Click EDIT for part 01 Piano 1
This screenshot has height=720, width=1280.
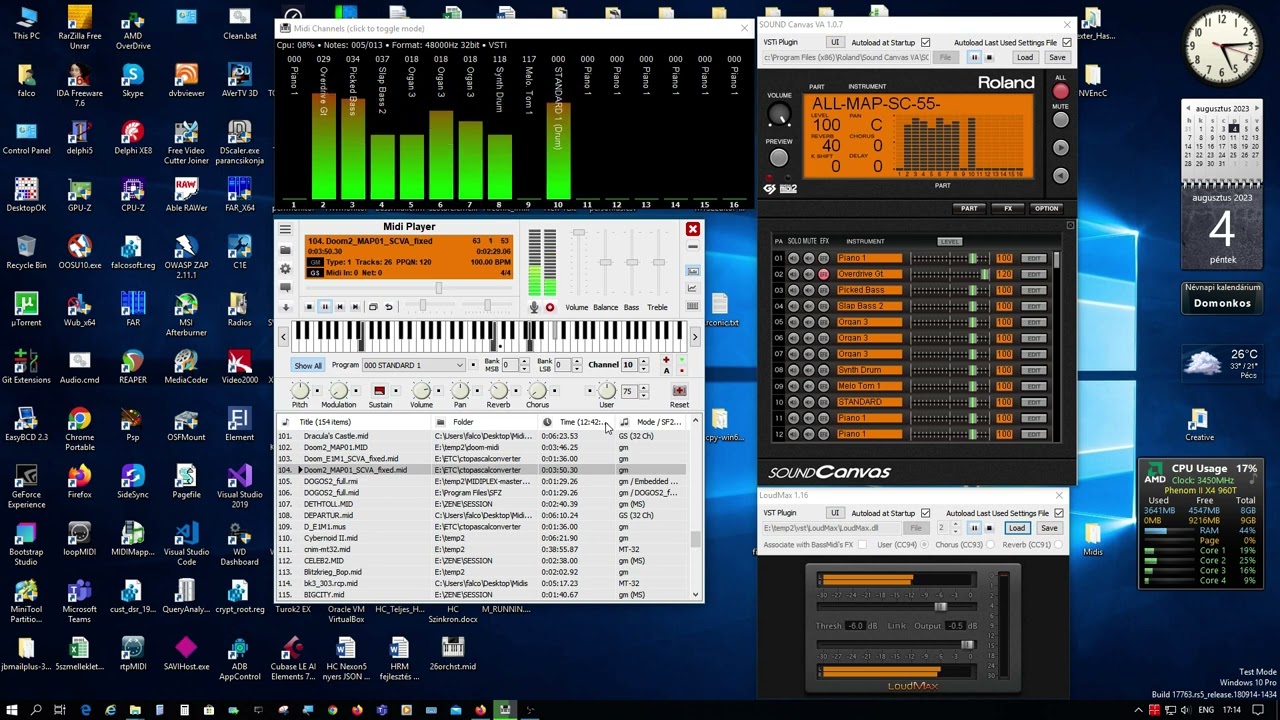1033,258
